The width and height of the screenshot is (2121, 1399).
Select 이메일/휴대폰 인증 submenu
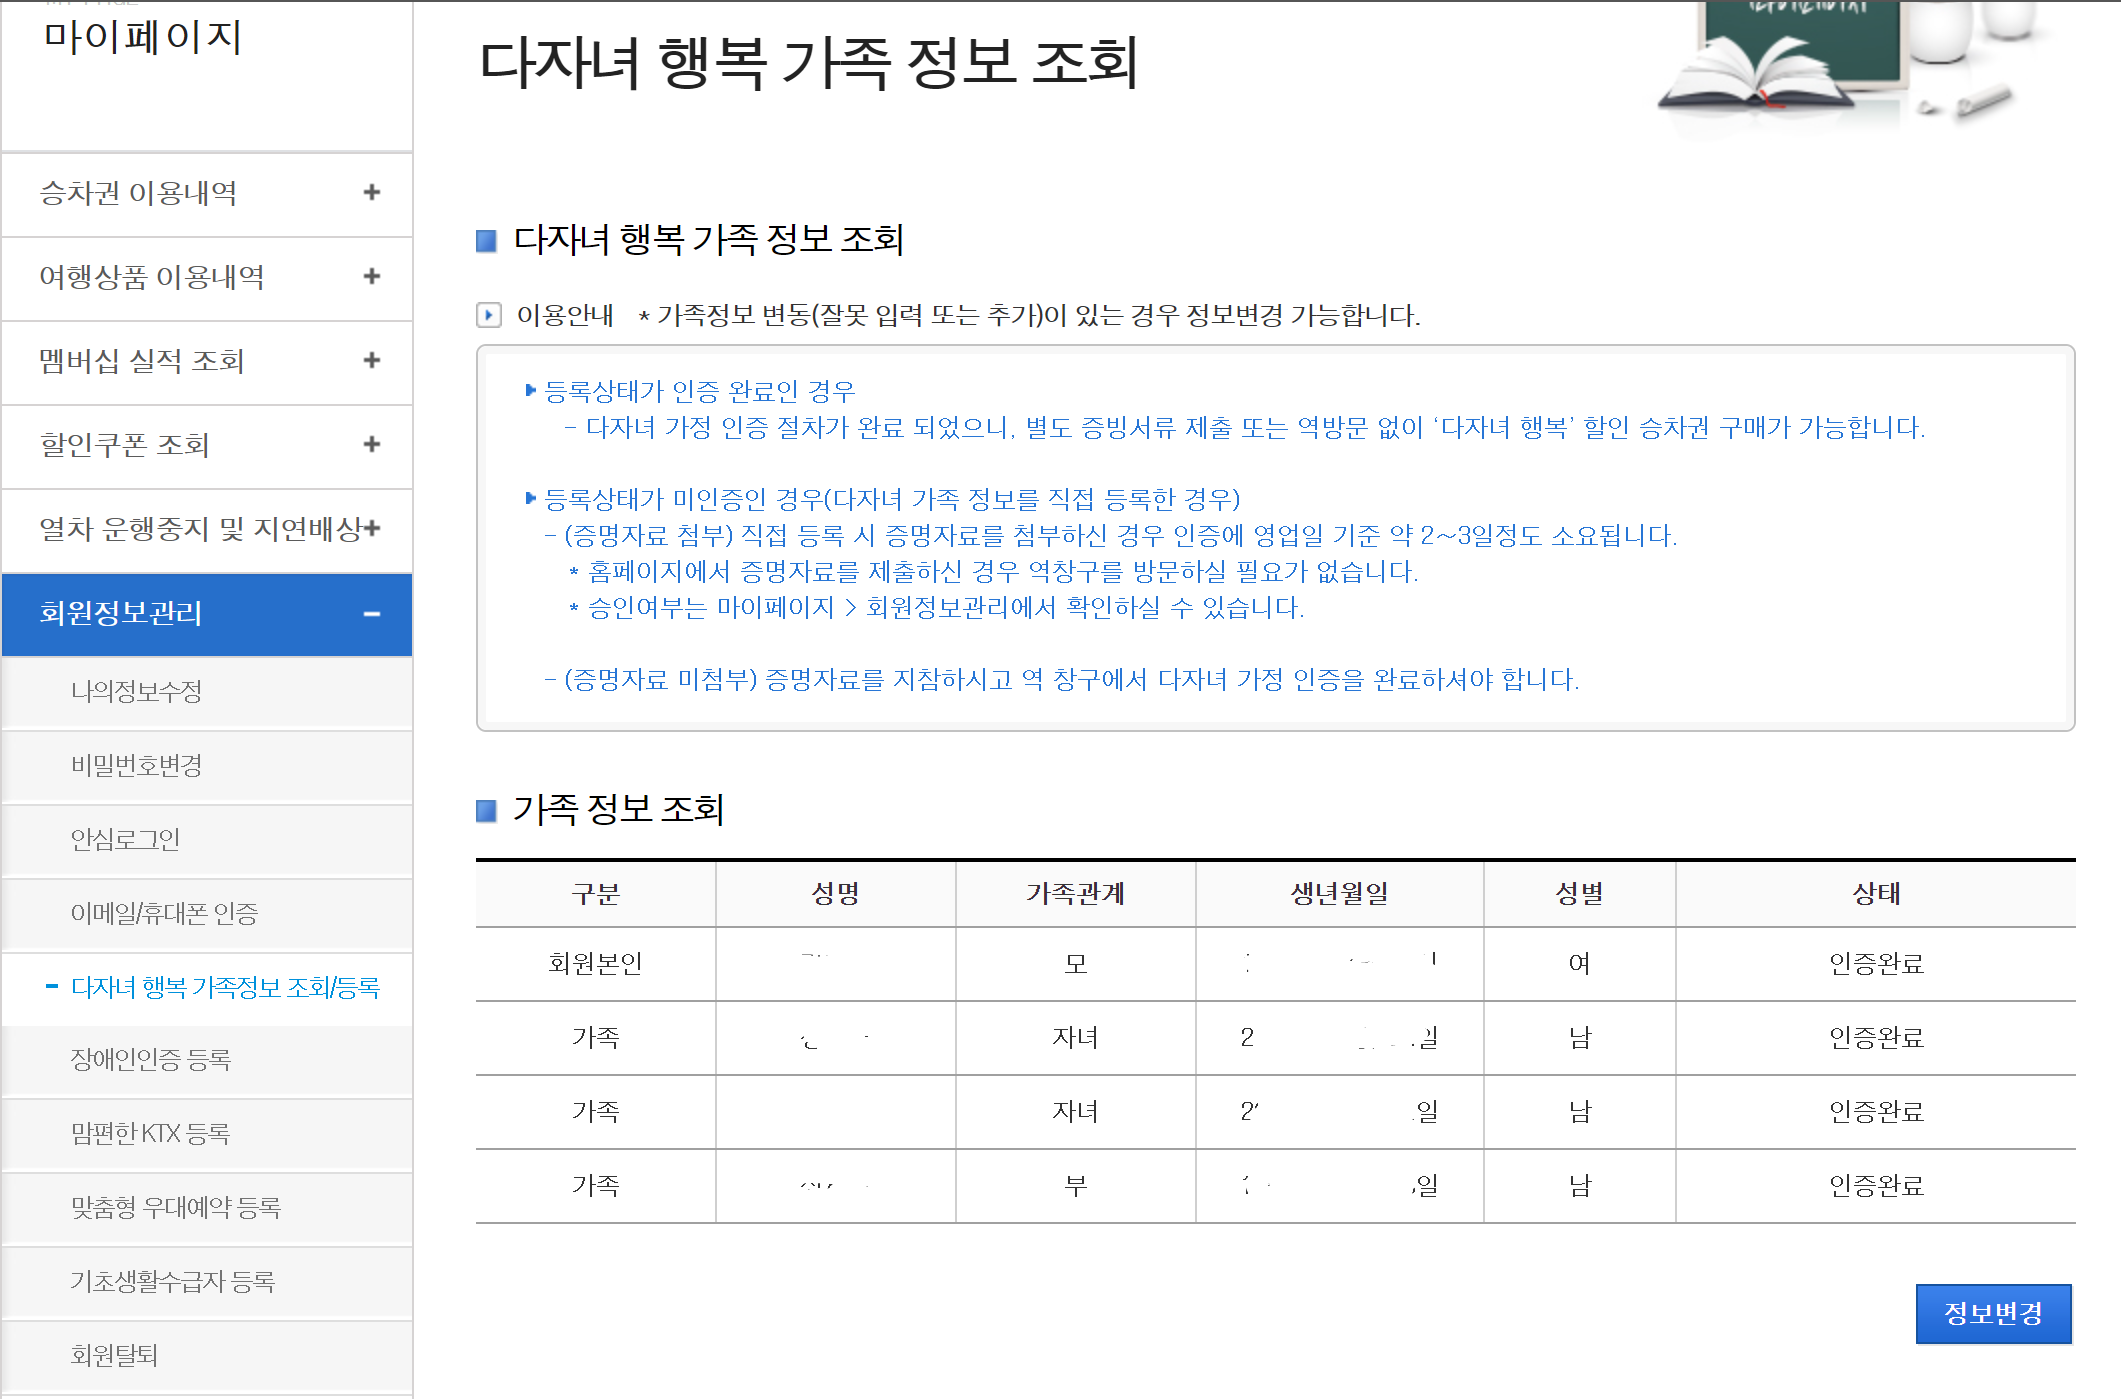164,913
